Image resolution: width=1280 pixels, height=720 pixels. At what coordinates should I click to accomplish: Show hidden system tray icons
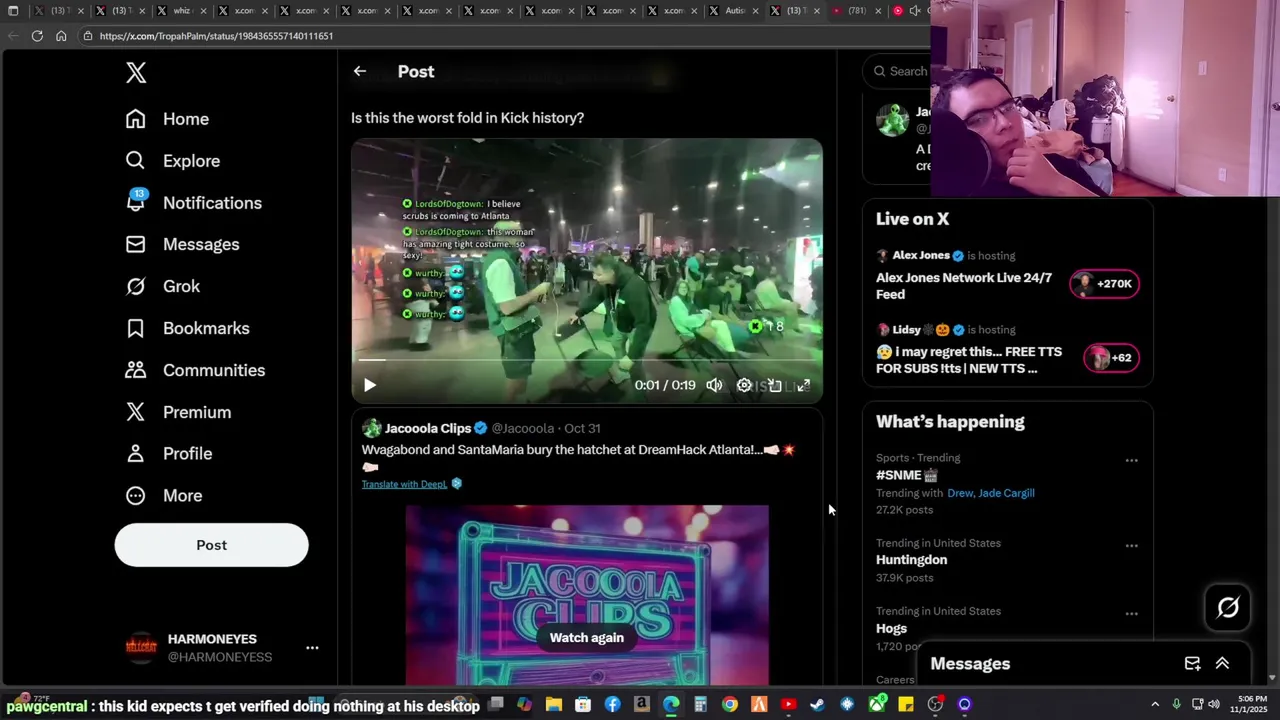point(1155,705)
